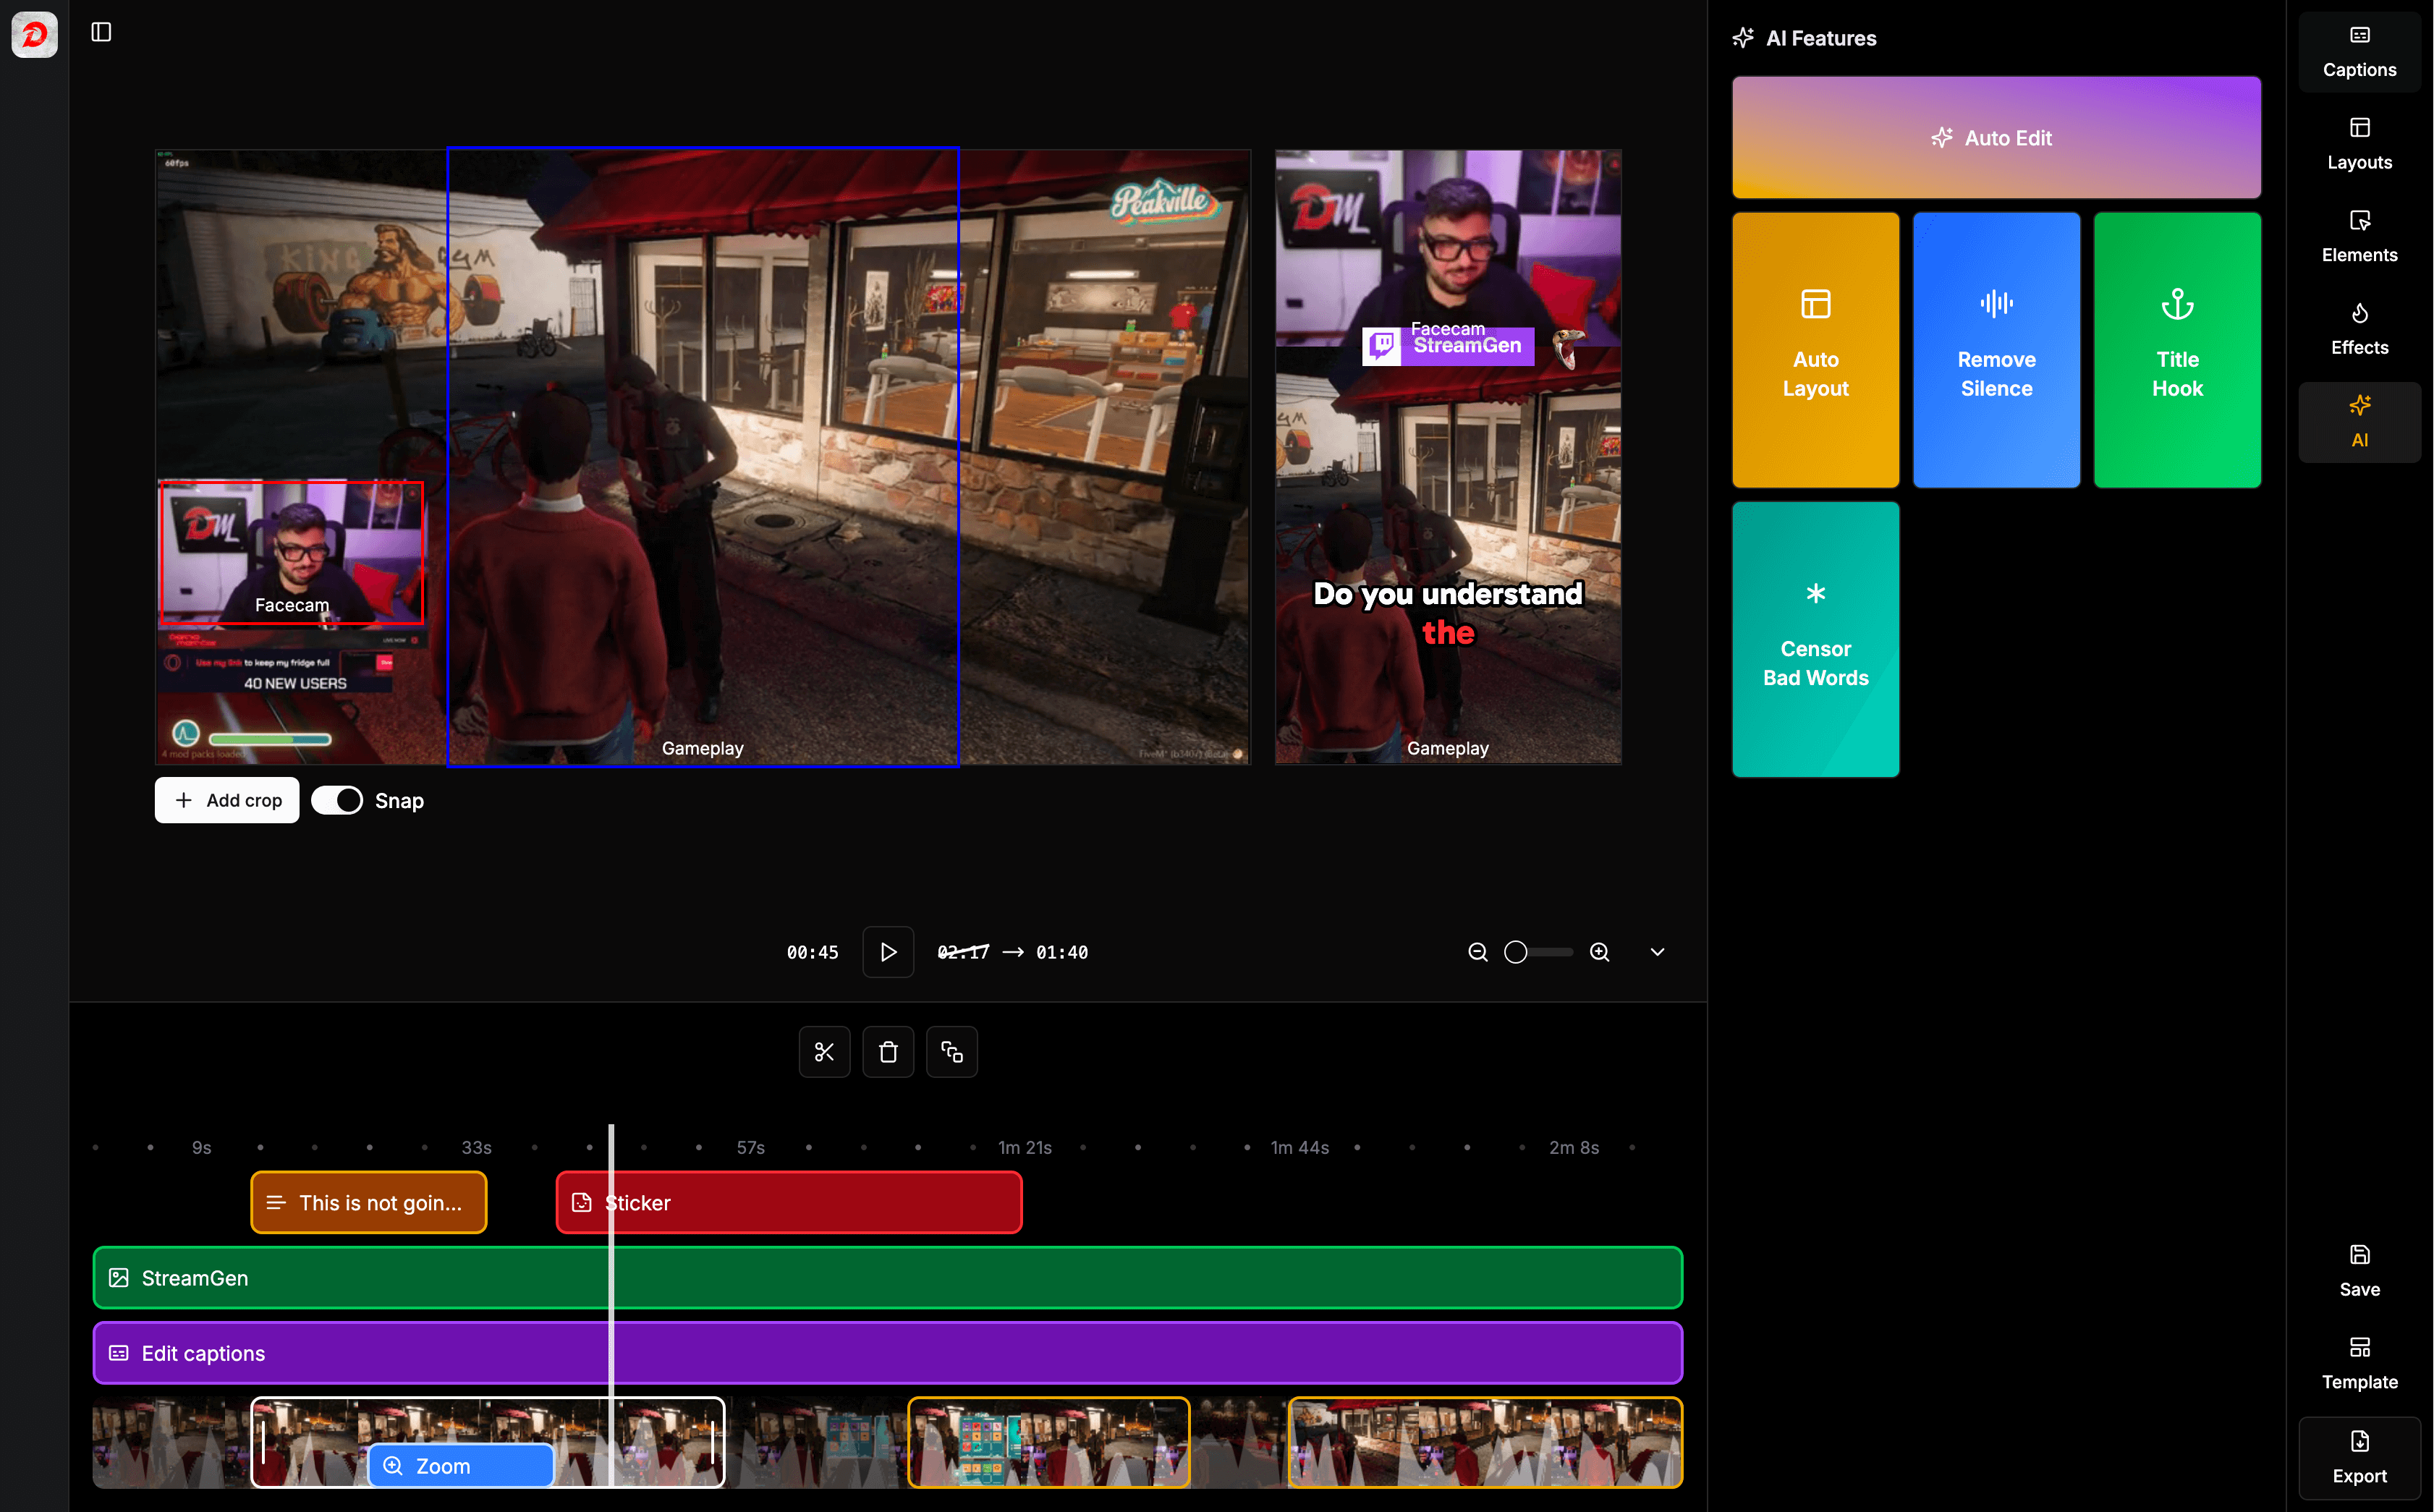This screenshot has width=2434, height=1512.
Task: Delete the selected clip using the trash icon
Action: click(x=888, y=1051)
